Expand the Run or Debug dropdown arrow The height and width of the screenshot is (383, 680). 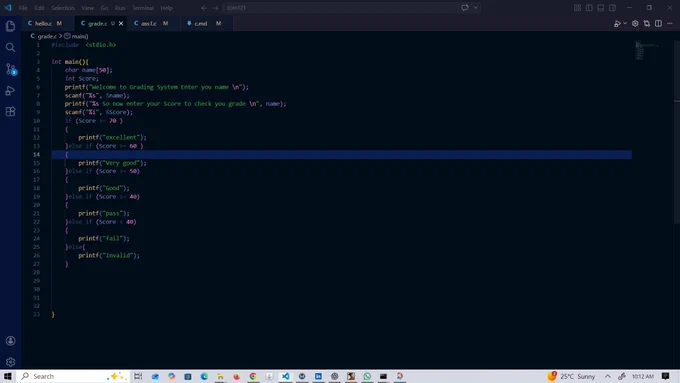(x=625, y=23)
